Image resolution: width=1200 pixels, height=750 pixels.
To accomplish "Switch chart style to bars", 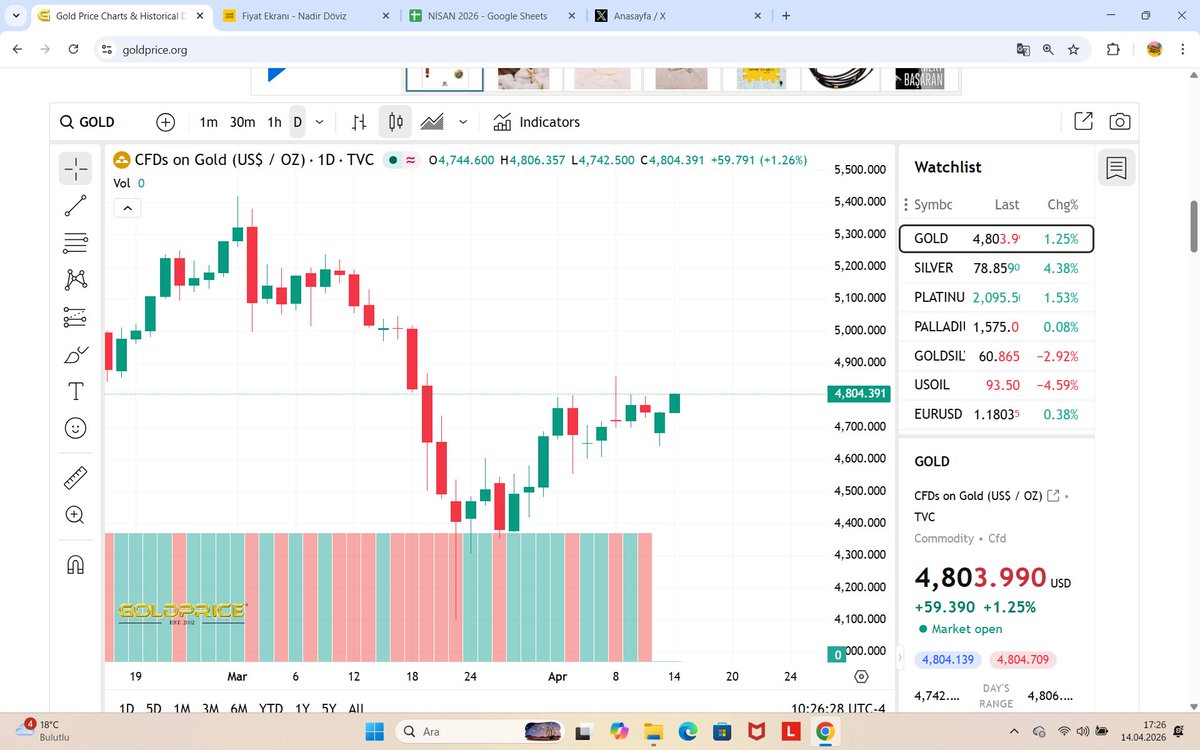I will click(359, 122).
